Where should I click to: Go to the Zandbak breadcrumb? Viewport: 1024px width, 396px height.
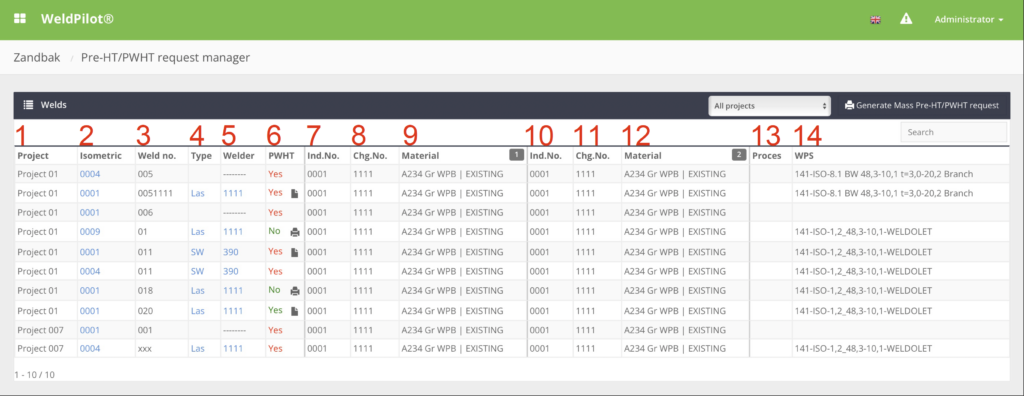tap(37, 58)
